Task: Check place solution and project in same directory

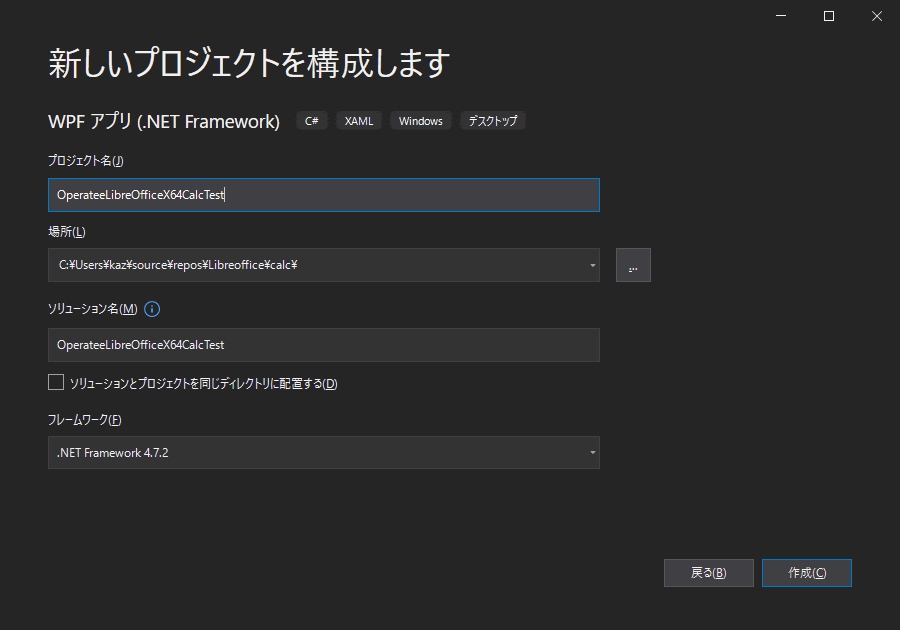Action: [56, 382]
